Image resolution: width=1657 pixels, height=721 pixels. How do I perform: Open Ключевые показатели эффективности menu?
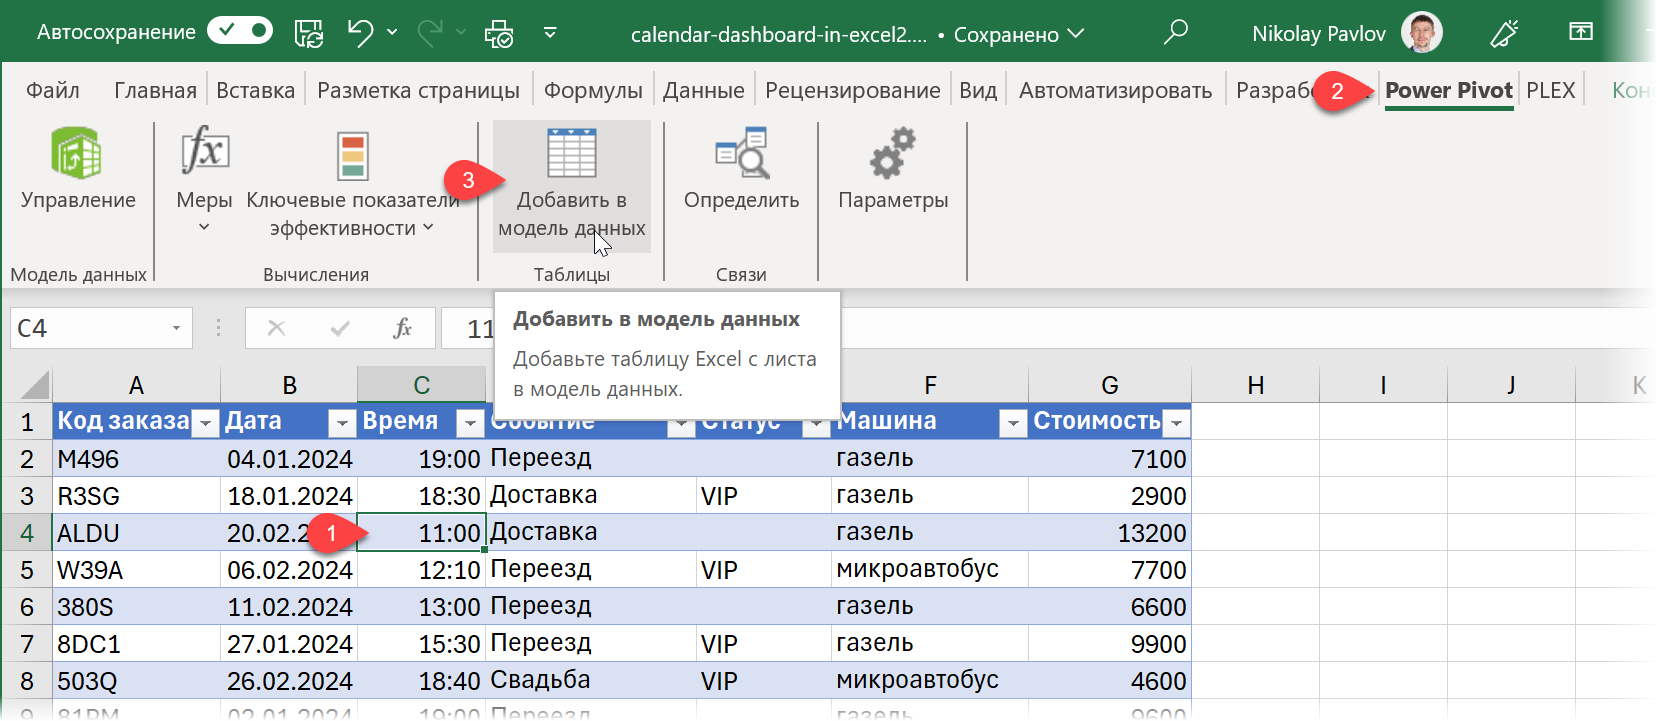[x=352, y=182]
